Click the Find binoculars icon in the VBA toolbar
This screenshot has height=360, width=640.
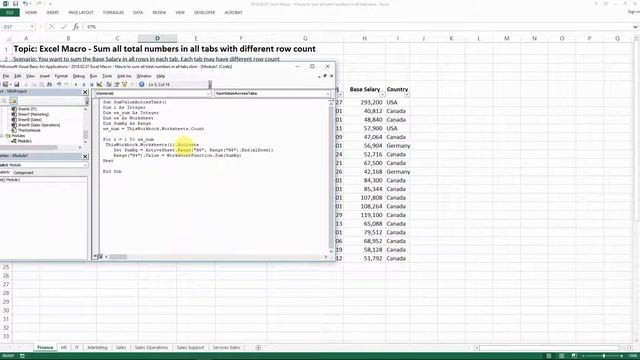pyautogui.click(x=49, y=84)
